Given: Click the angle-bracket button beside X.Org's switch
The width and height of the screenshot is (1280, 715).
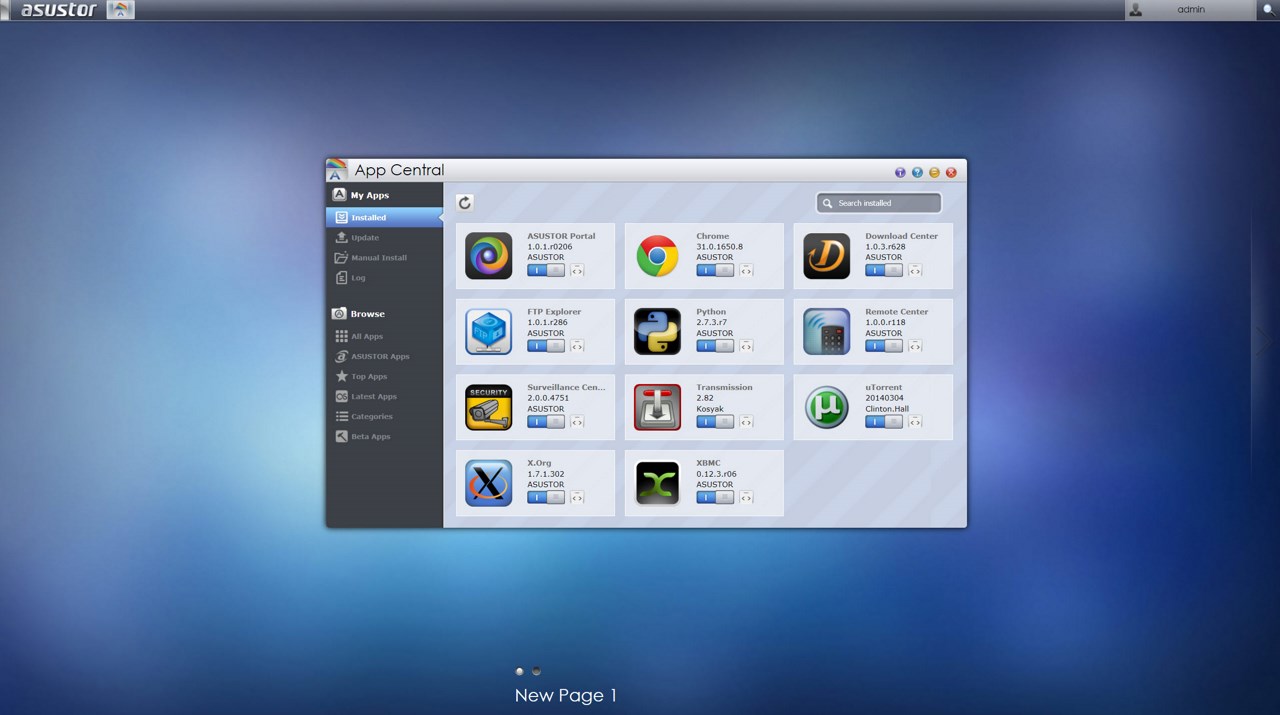Looking at the screenshot, I should (577, 497).
